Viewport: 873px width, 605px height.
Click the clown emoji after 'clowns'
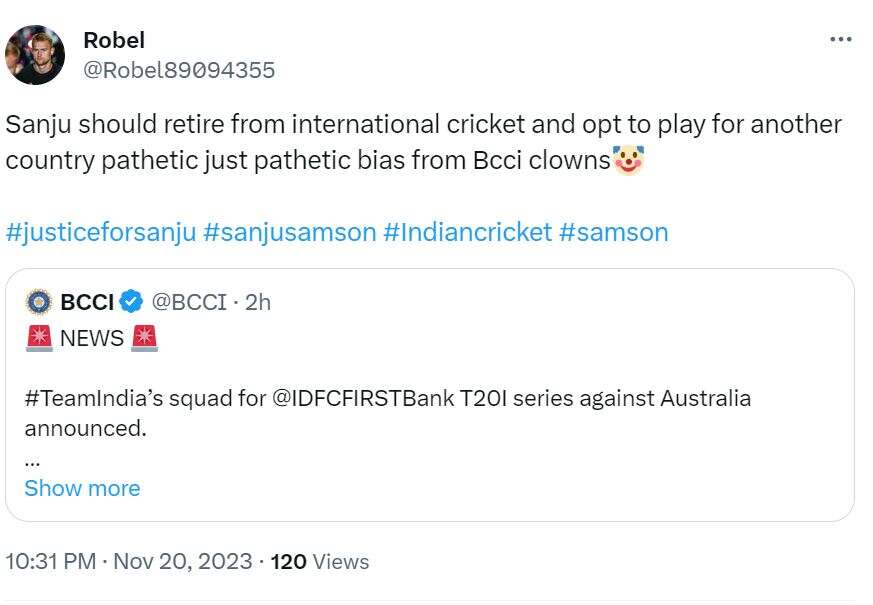coord(628,160)
